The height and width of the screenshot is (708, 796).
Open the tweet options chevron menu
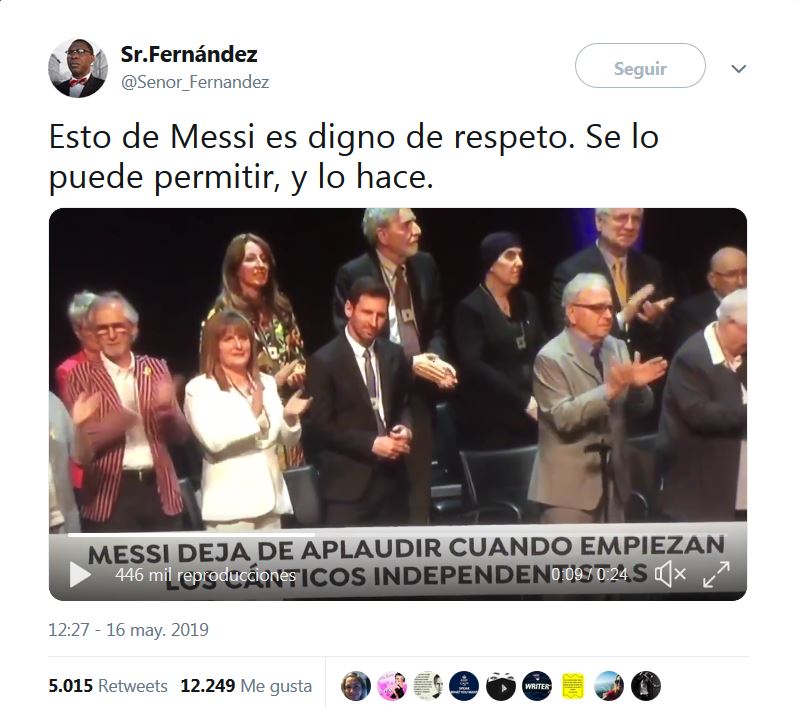pyautogui.click(x=739, y=69)
